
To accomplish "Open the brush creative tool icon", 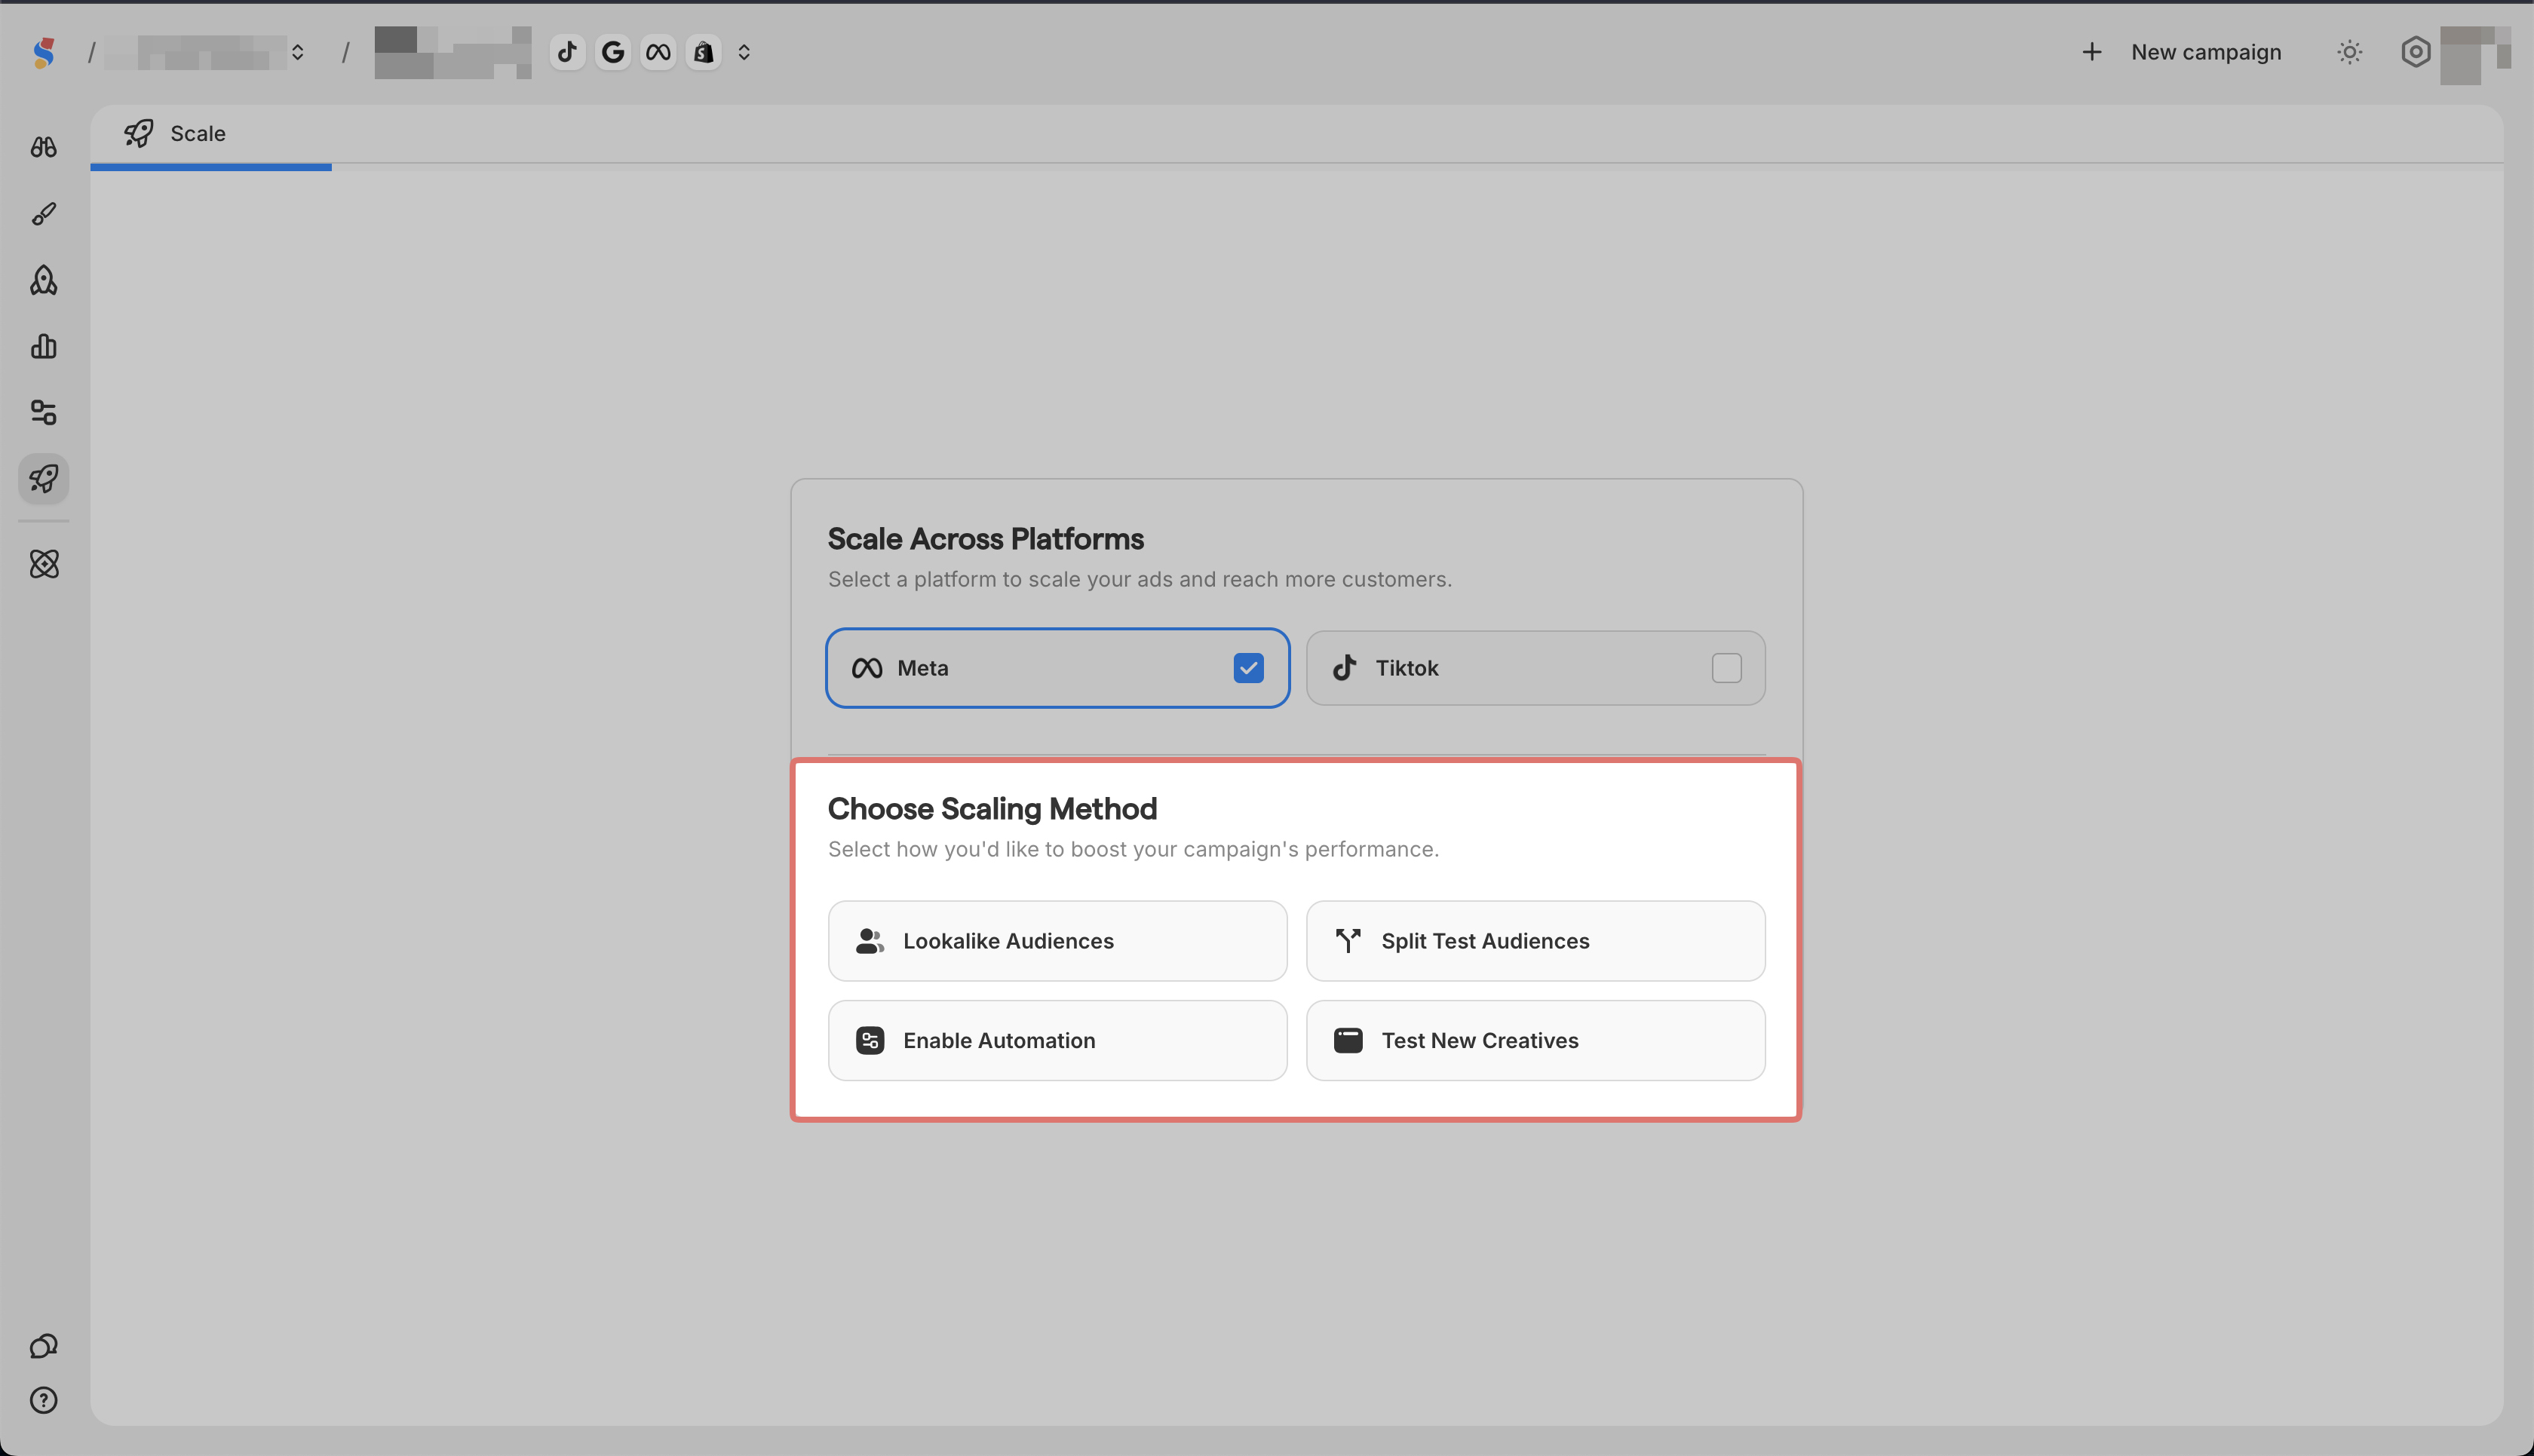I will coord(43,214).
